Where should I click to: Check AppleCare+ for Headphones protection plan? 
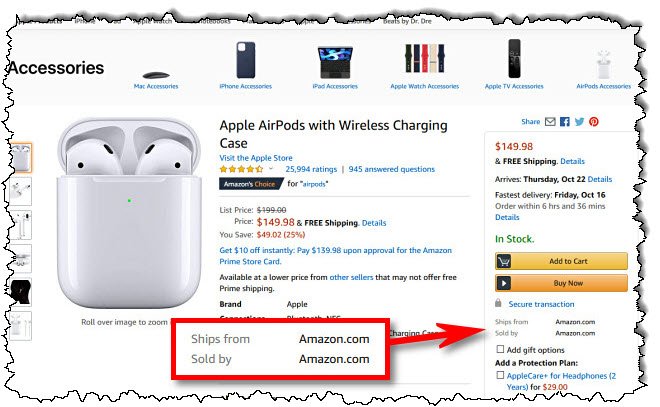(500, 375)
